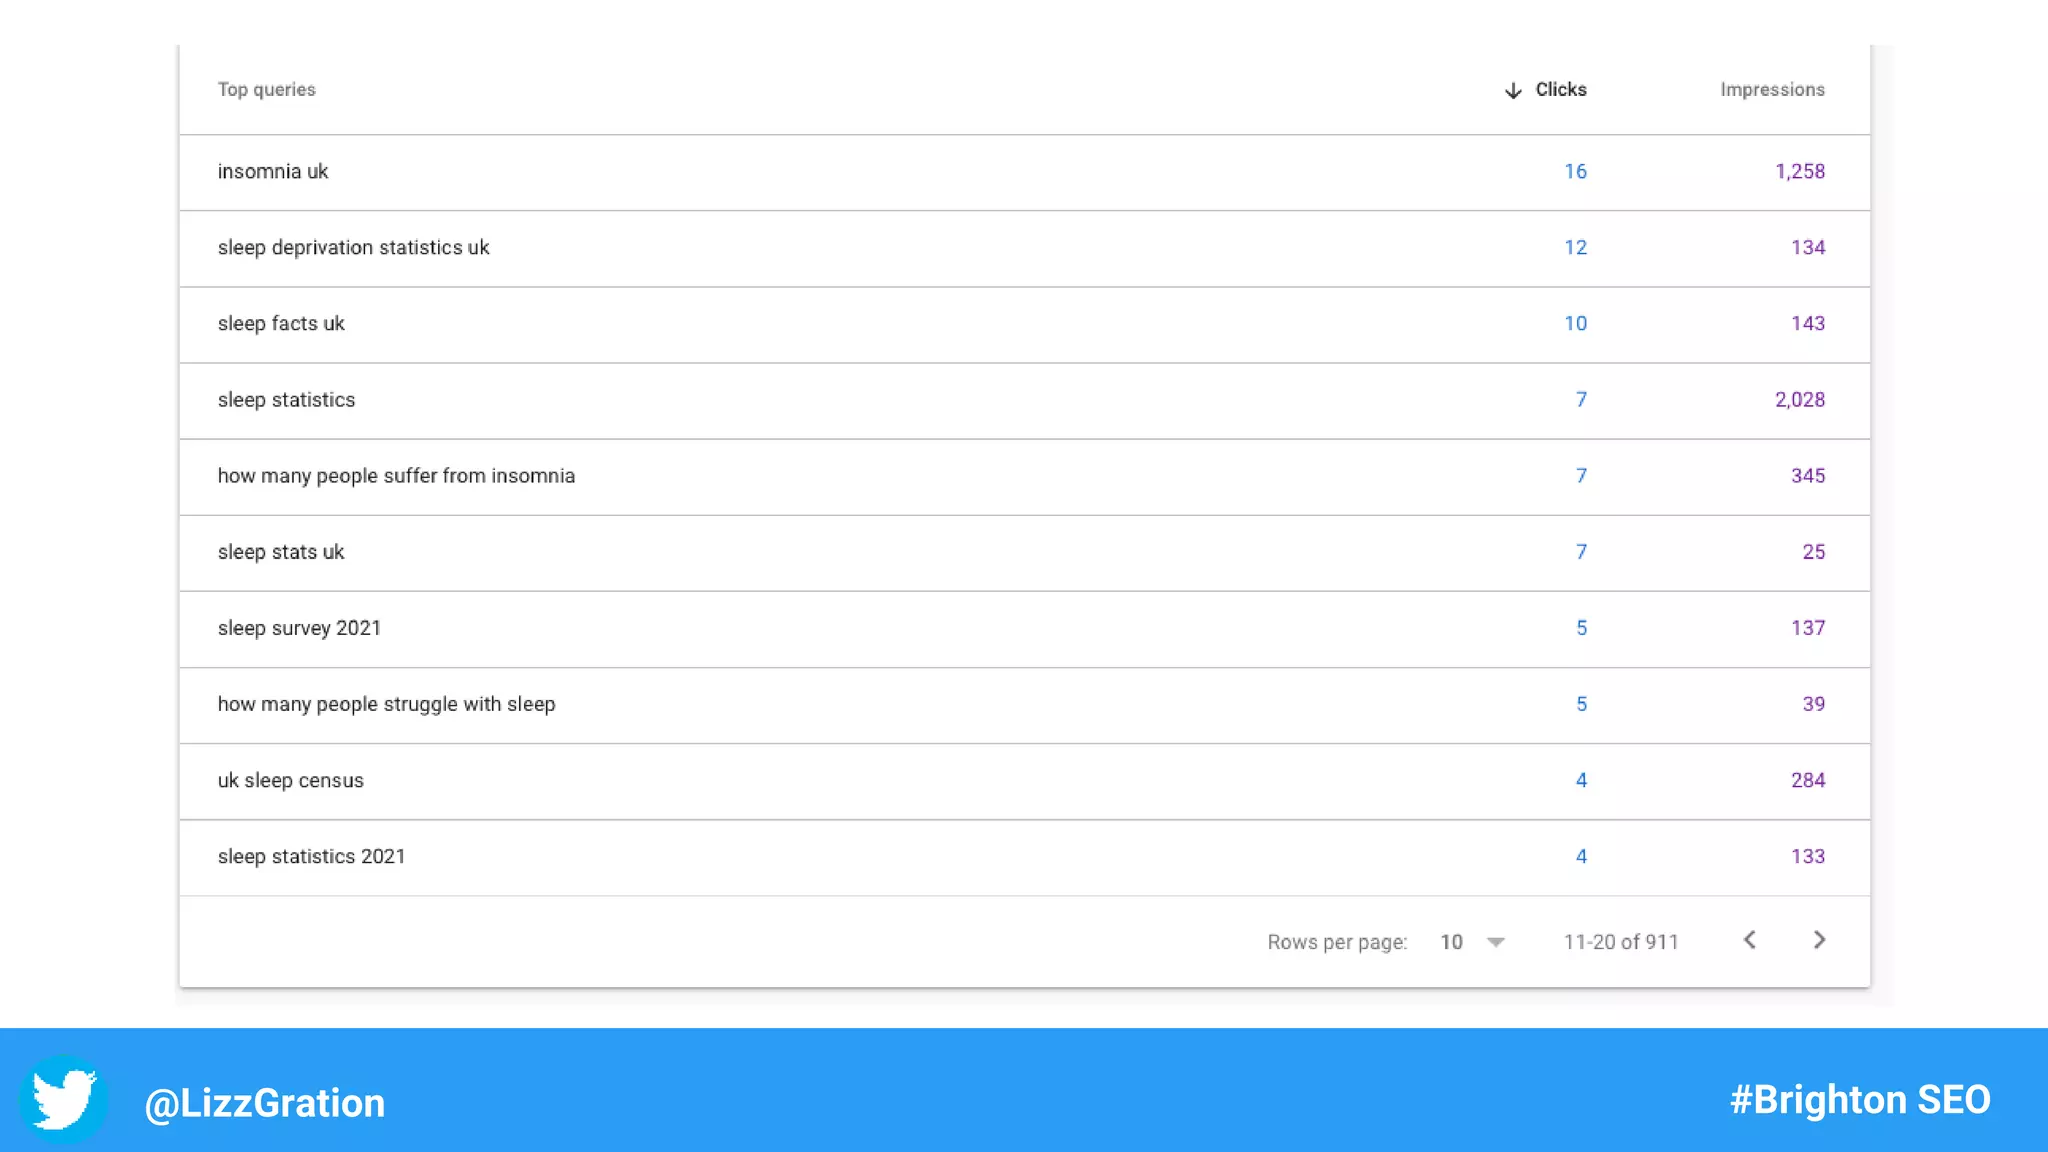
Task: Select 'how many people struggle with sleep'
Action: [x=386, y=704]
